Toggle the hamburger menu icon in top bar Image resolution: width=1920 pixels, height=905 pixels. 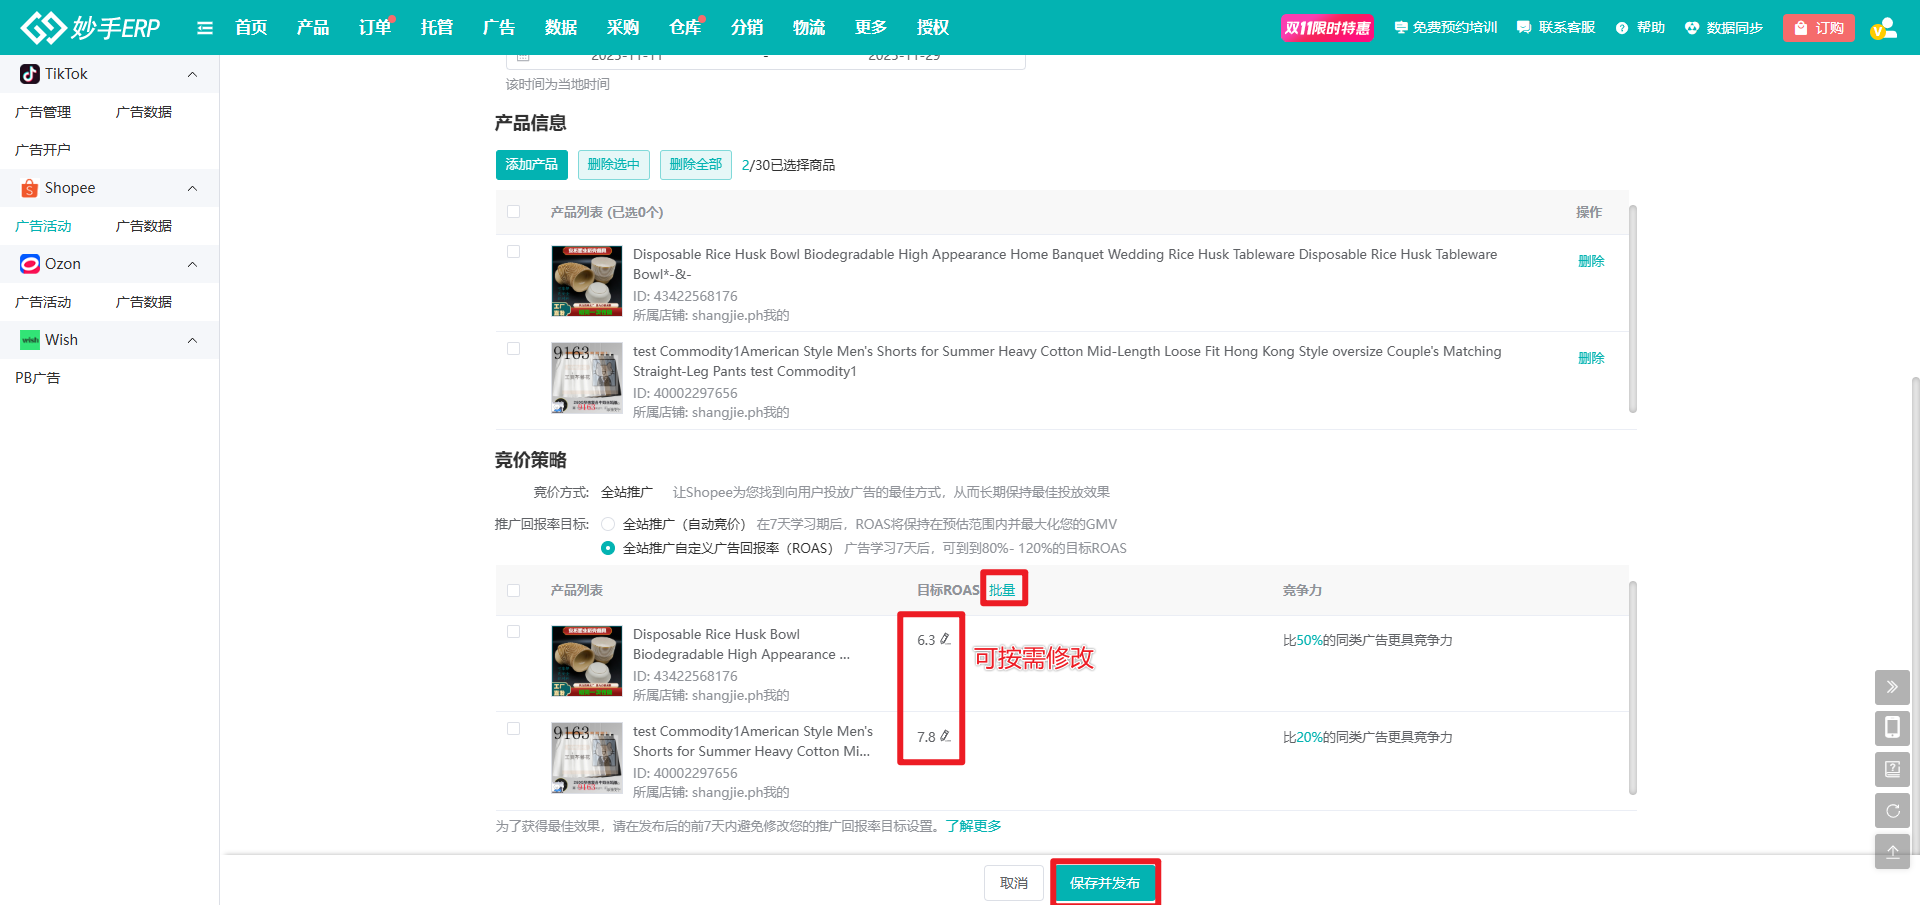(x=205, y=28)
